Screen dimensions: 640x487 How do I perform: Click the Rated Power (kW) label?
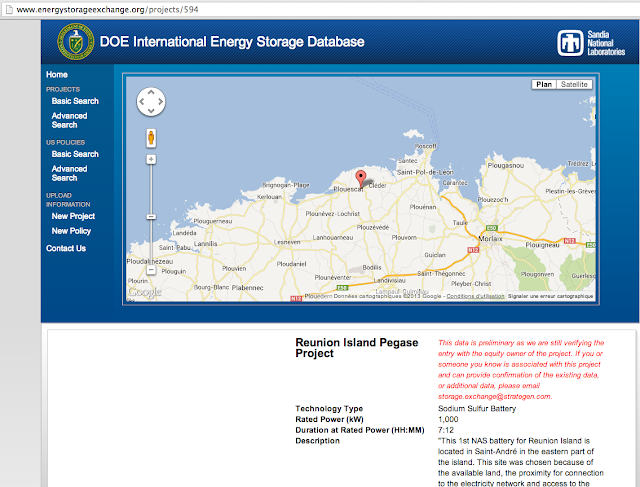pos(329,419)
